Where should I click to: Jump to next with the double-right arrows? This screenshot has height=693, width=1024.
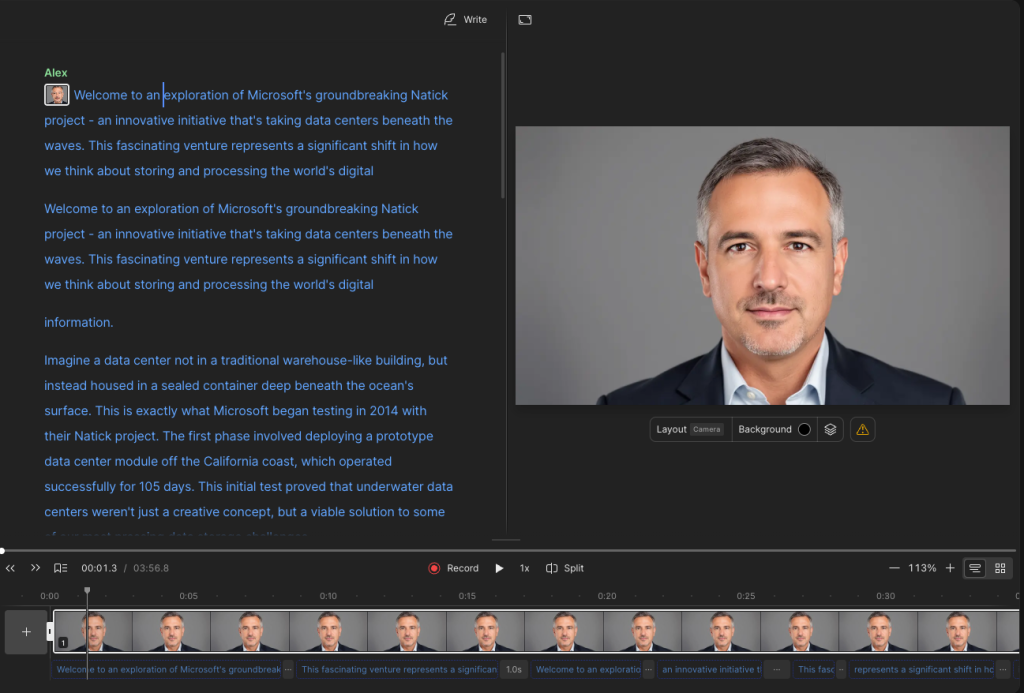[x=35, y=568]
